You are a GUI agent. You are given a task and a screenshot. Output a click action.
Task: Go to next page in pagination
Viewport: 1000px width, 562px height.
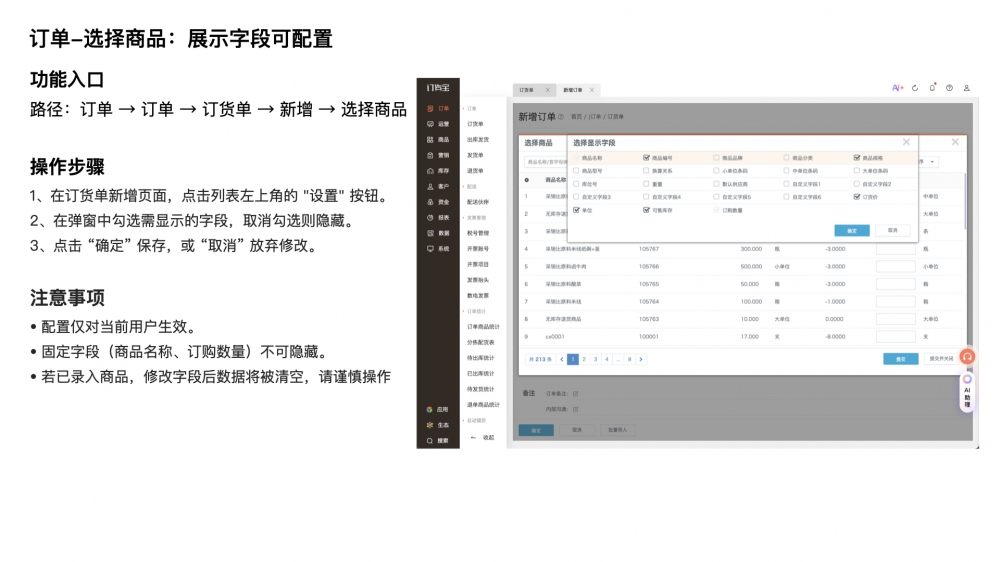[x=641, y=359]
